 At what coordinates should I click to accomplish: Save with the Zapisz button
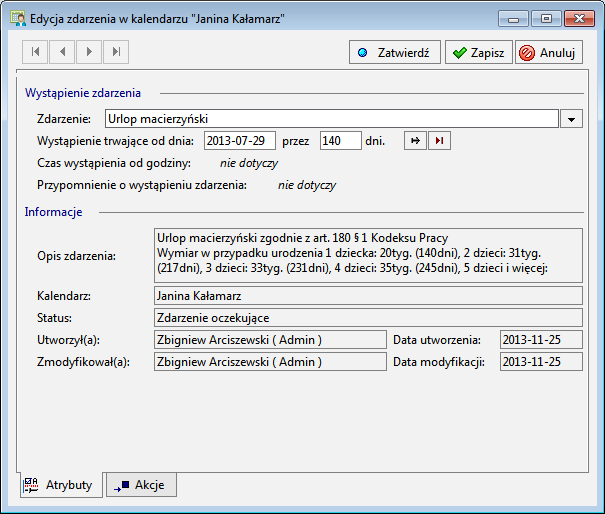[479, 52]
